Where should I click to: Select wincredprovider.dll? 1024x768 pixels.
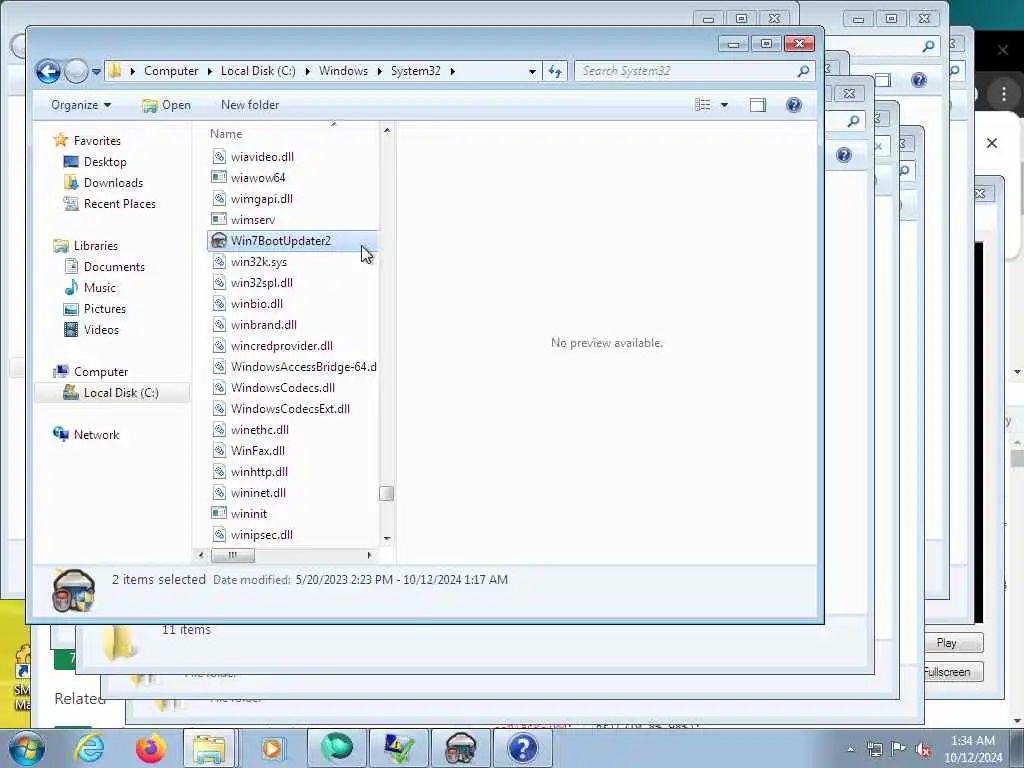coord(281,346)
